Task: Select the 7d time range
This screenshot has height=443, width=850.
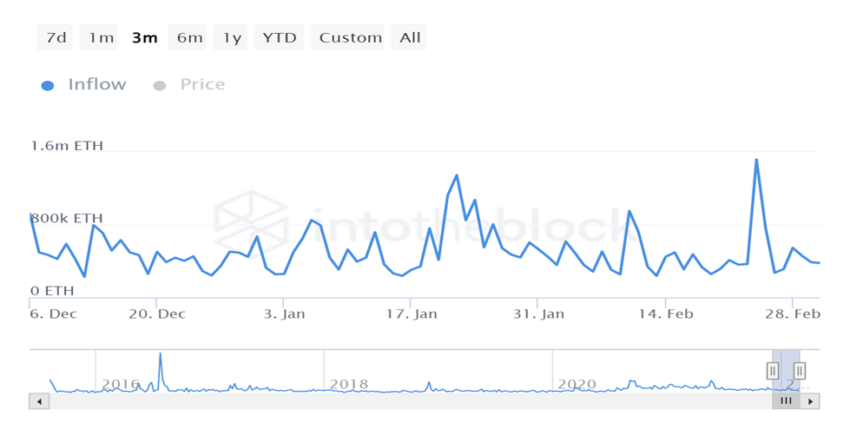Action: (55, 37)
